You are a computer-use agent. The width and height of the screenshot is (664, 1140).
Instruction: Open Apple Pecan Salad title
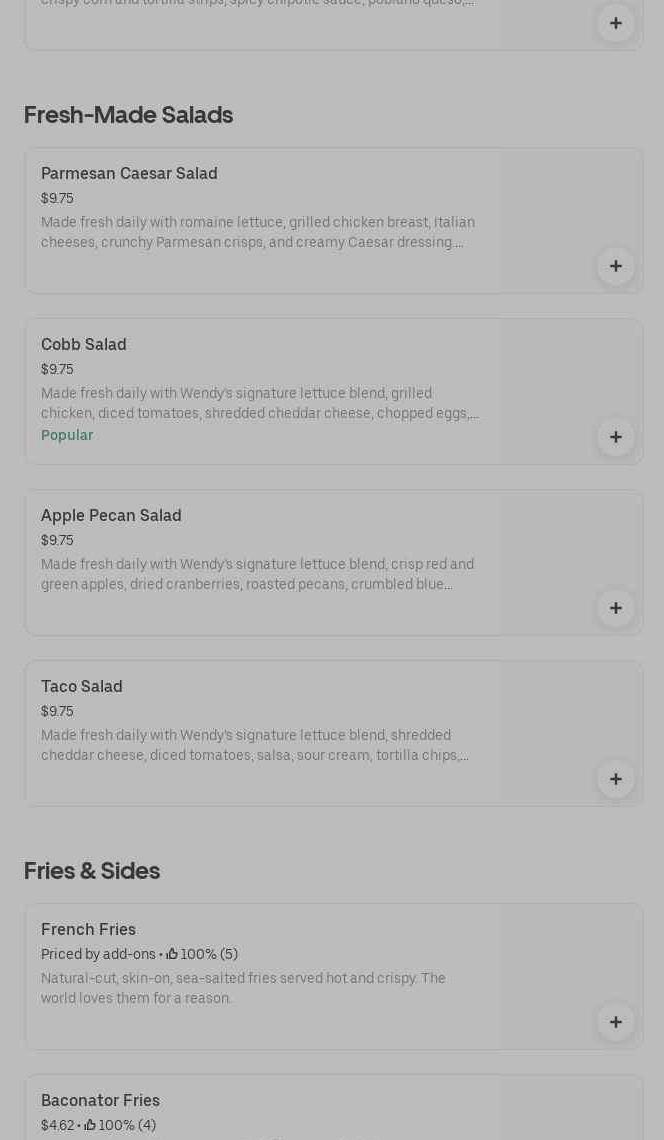[111, 515]
